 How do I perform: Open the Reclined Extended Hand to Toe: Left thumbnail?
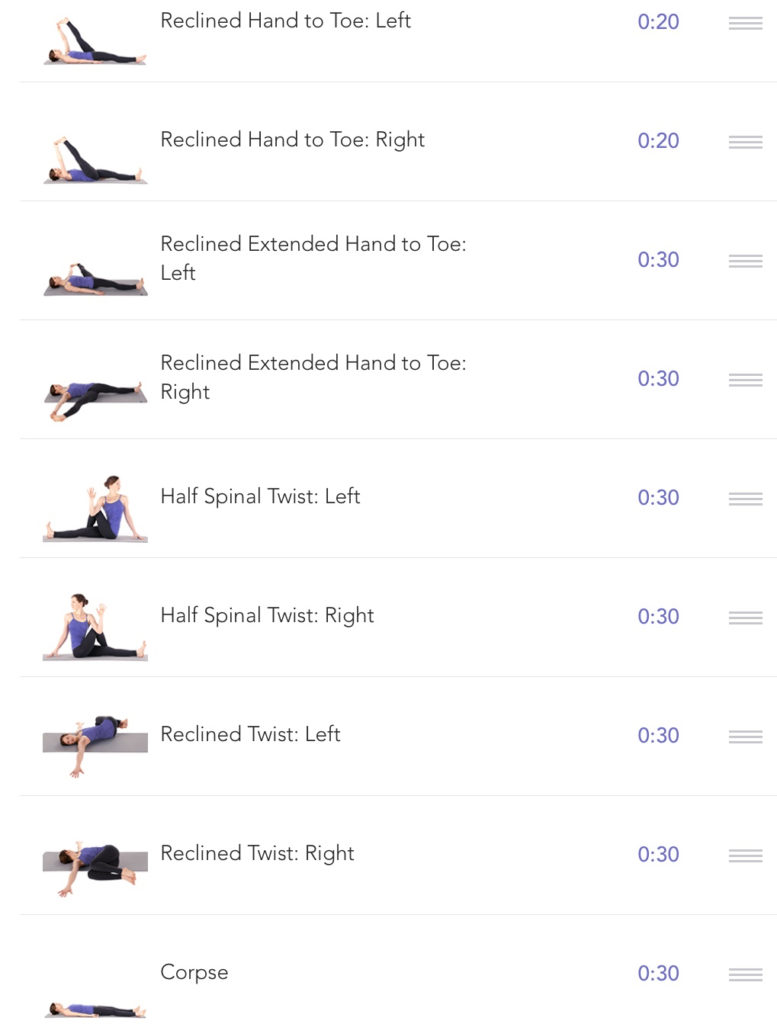click(95, 279)
